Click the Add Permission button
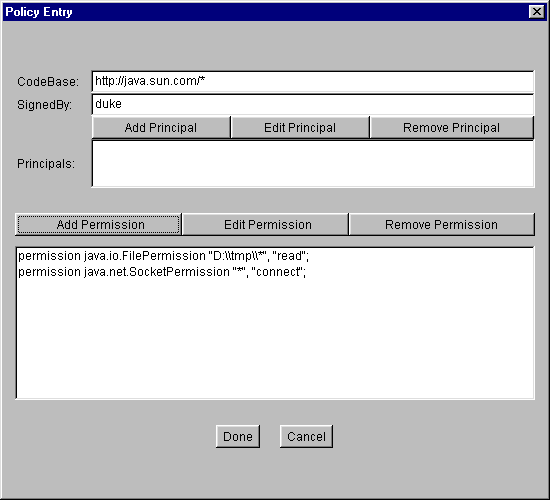Screen dimensions: 550x500 [x=99, y=225]
